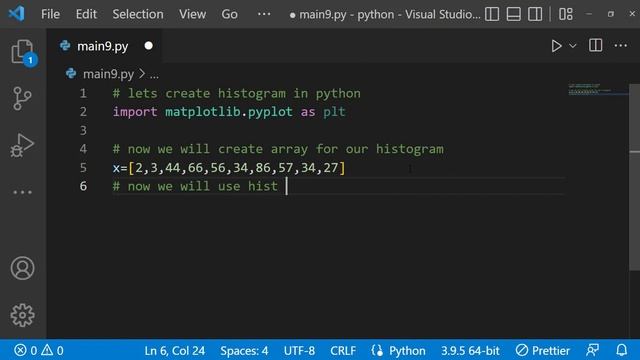Viewport: 640px width, 360px height.
Task: Change the CRLF end of line sequence
Action: click(343, 351)
